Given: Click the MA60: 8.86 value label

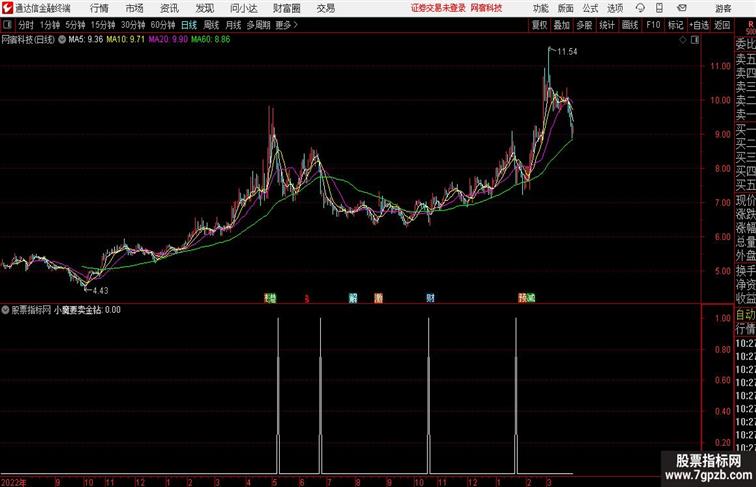Looking at the screenshot, I should pos(211,40).
